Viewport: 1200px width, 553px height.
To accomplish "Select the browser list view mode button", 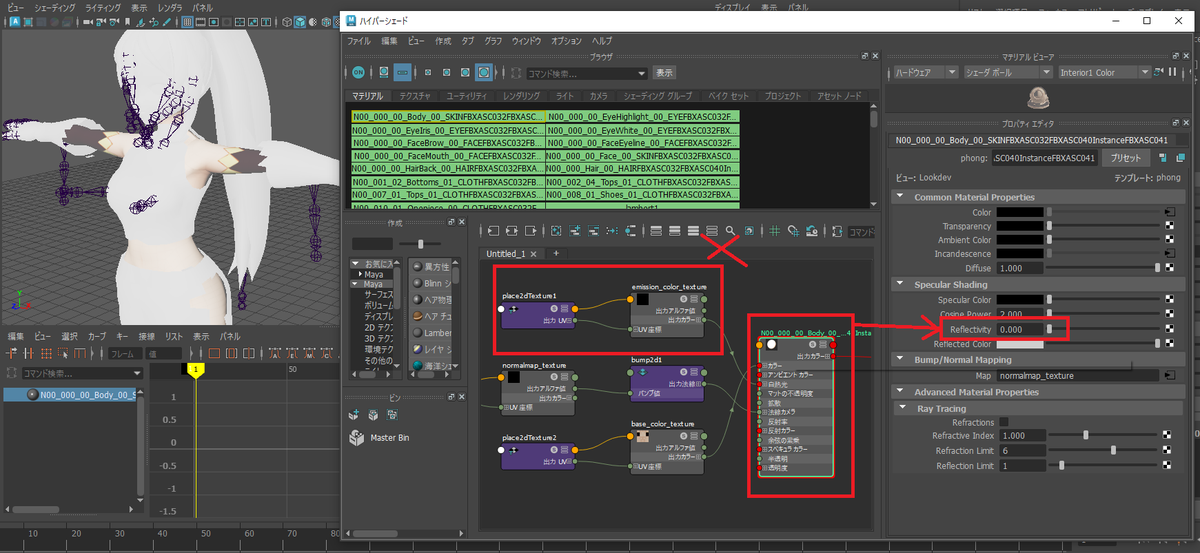I will pos(402,72).
